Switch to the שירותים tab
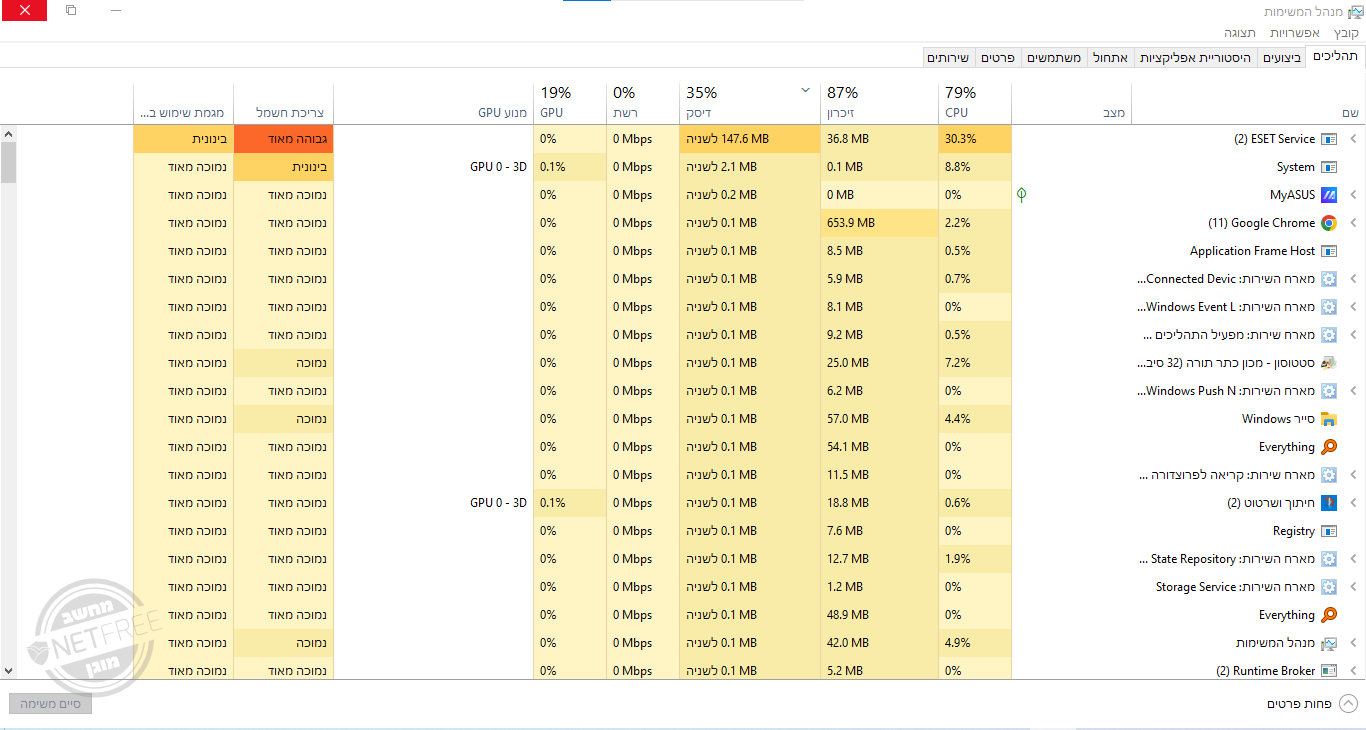The image size is (1366, 730). (x=948, y=58)
